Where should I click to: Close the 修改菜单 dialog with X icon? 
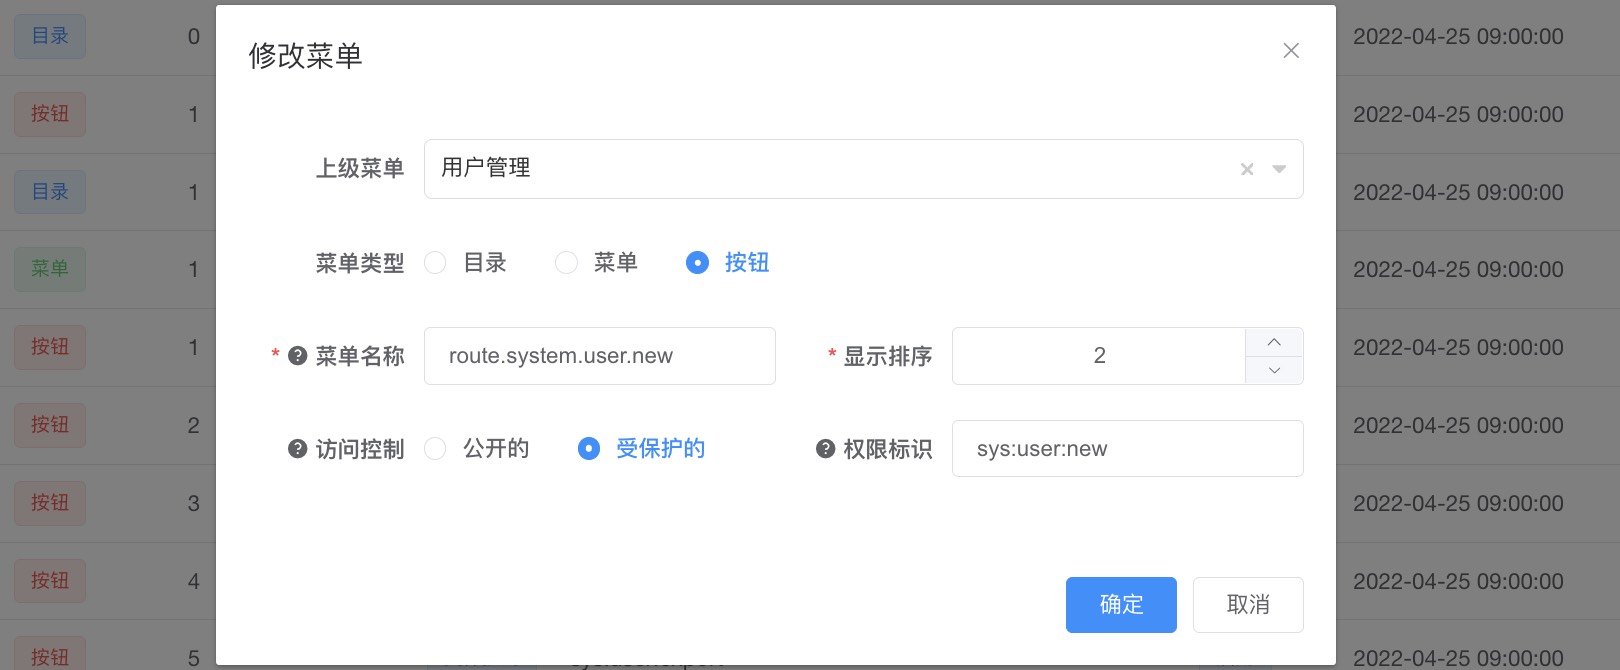(x=1291, y=51)
